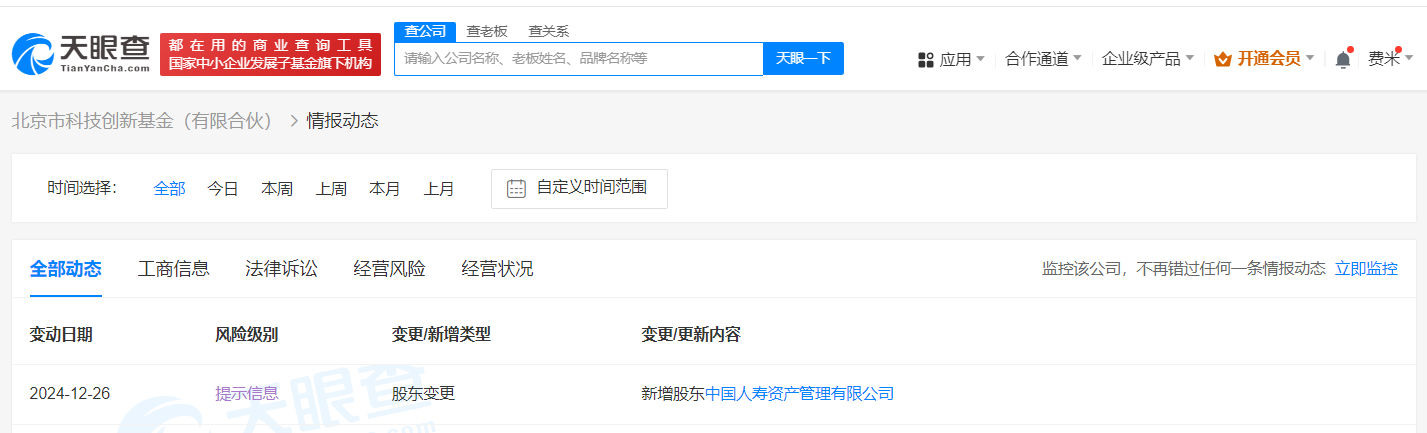Expand the 开通会员 dropdown arrow
This screenshot has height=433, width=1427.
click(x=1310, y=59)
